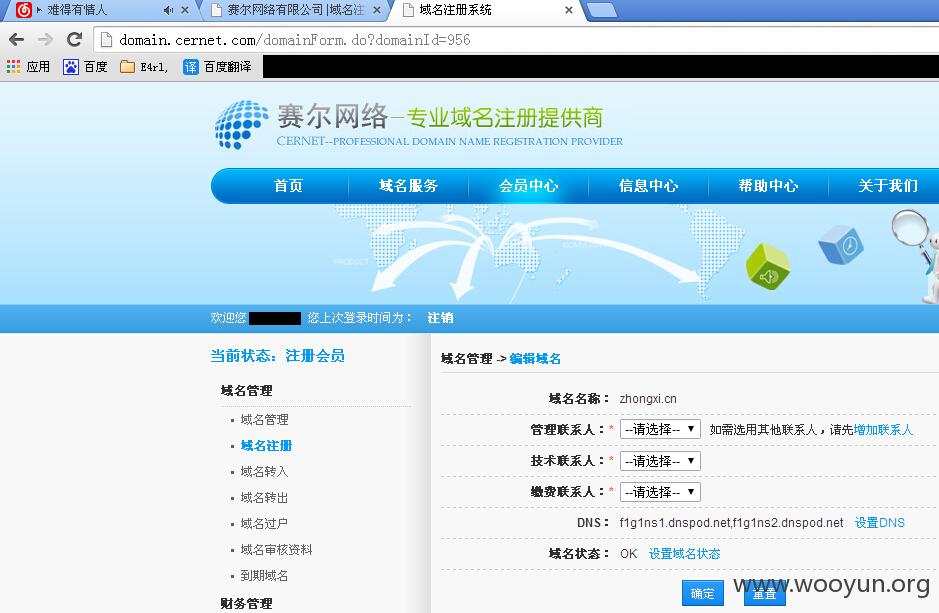The image size is (939, 613).
Task: Close the 赛尔网络有限公司 tab
Action: (377, 10)
